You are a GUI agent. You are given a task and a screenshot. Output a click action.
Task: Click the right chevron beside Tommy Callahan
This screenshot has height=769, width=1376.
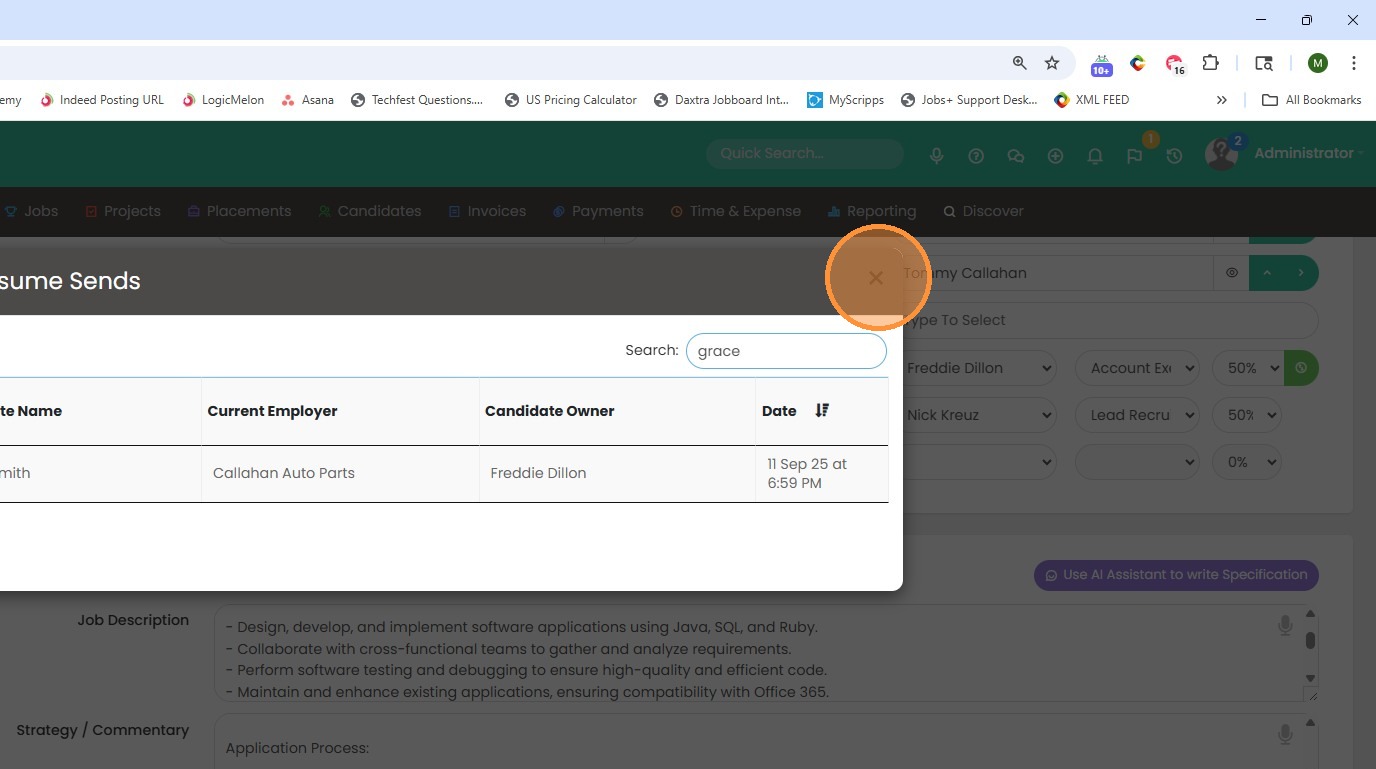pos(1301,272)
